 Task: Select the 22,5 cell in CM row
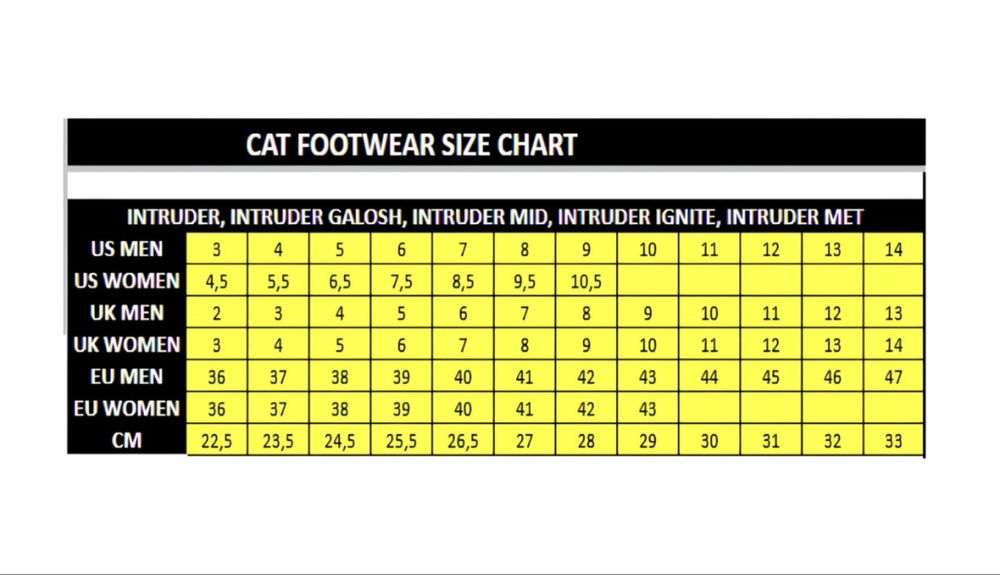pyautogui.click(x=217, y=441)
